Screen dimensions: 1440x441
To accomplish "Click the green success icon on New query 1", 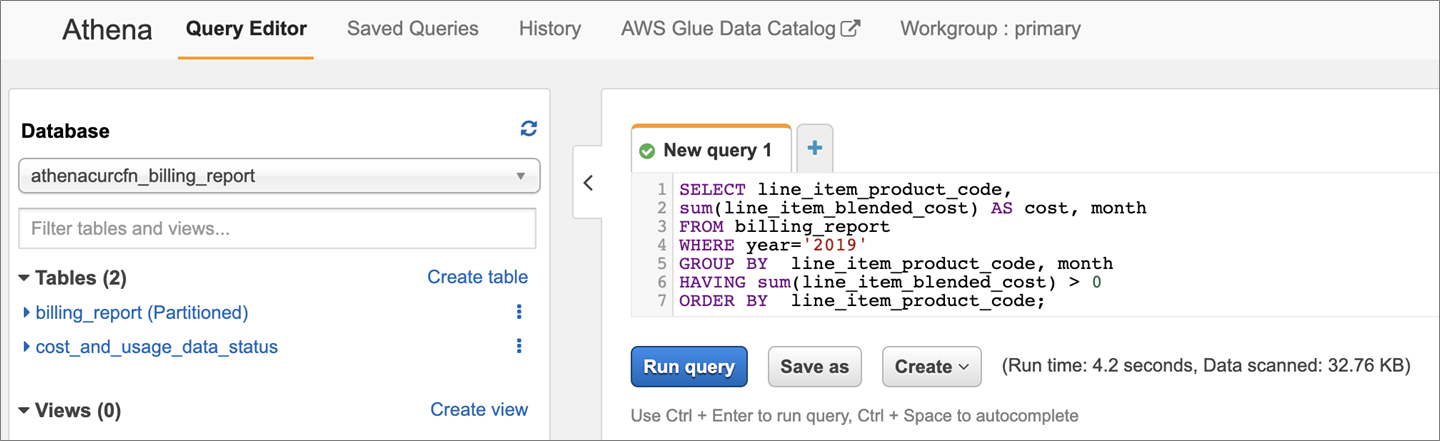I will pos(647,151).
